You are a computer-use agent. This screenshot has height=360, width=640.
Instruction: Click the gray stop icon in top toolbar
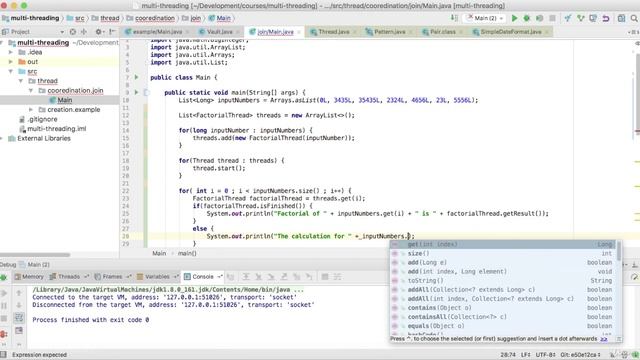[x=552, y=18]
